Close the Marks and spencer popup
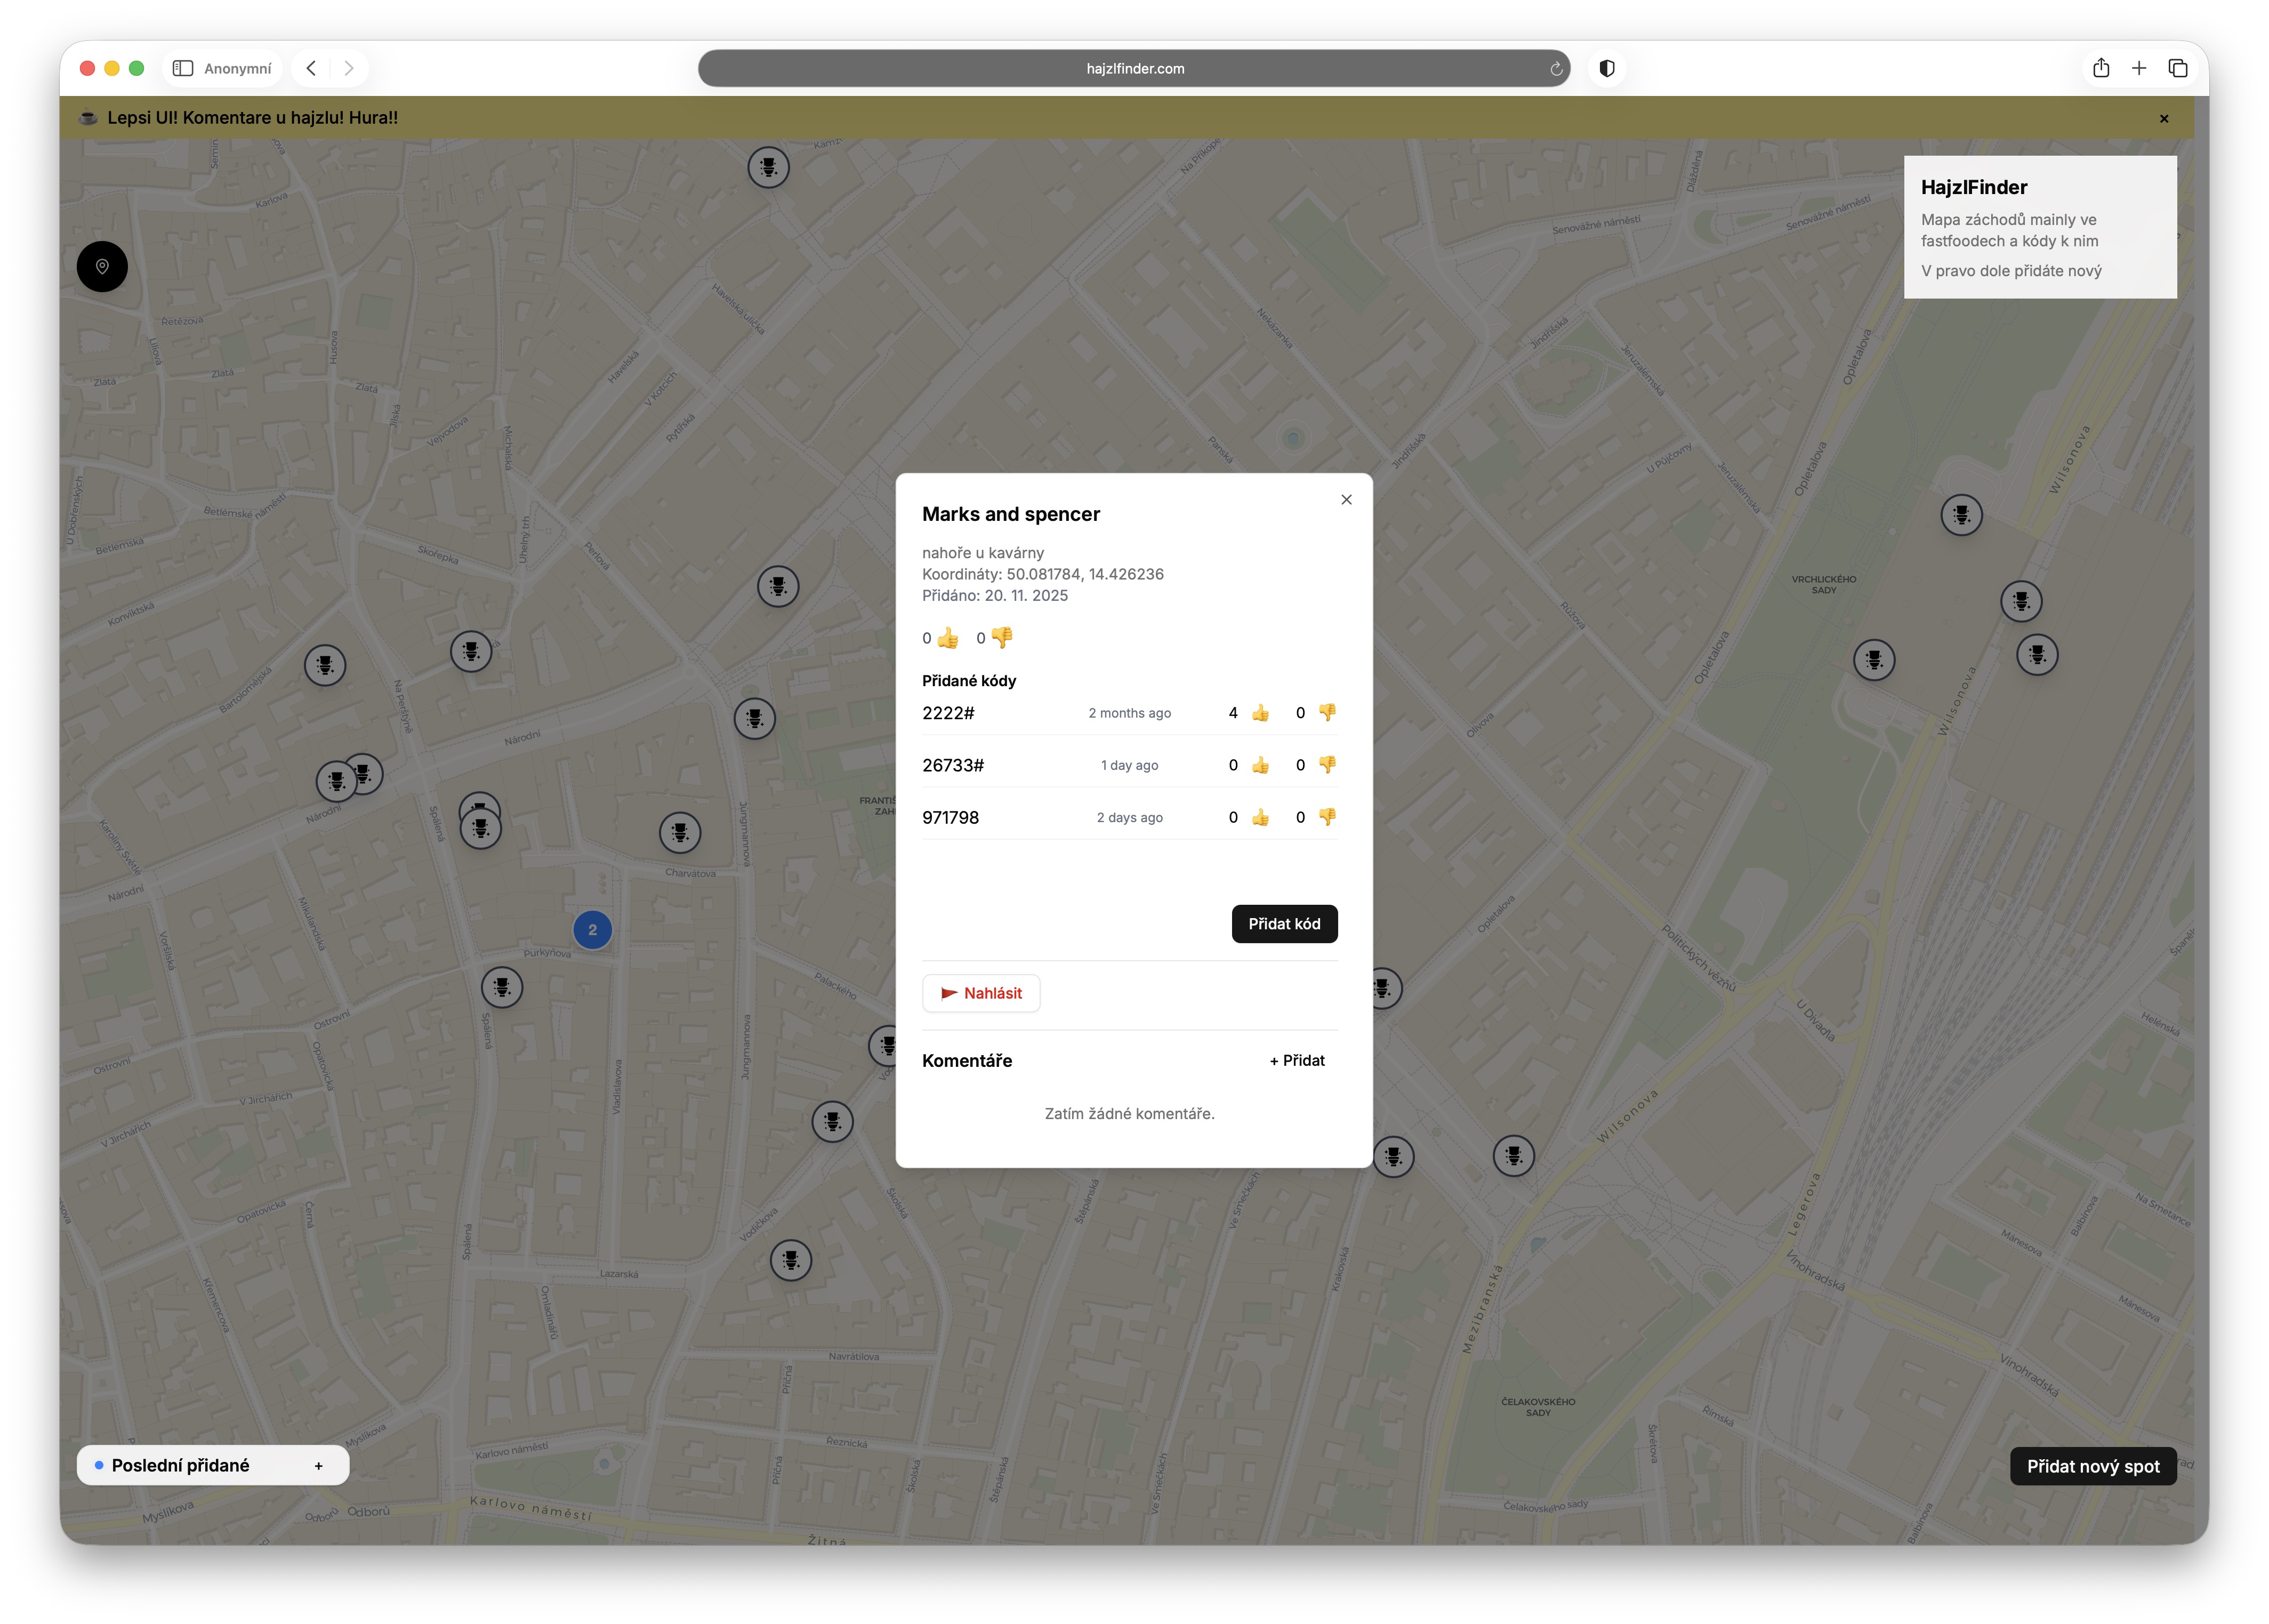The width and height of the screenshot is (2269, 1624). click(1346, 500)
